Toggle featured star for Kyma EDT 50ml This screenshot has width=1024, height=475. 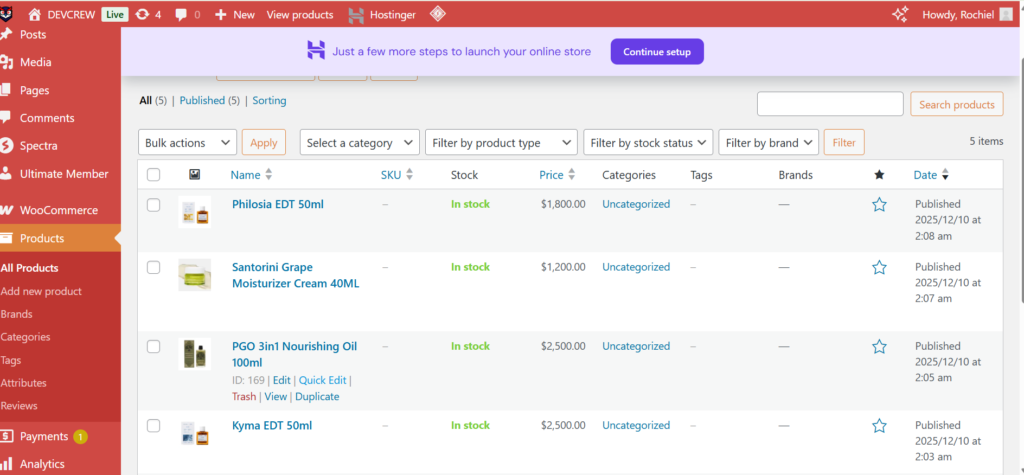pyautogui.click(x=879, y=425)
